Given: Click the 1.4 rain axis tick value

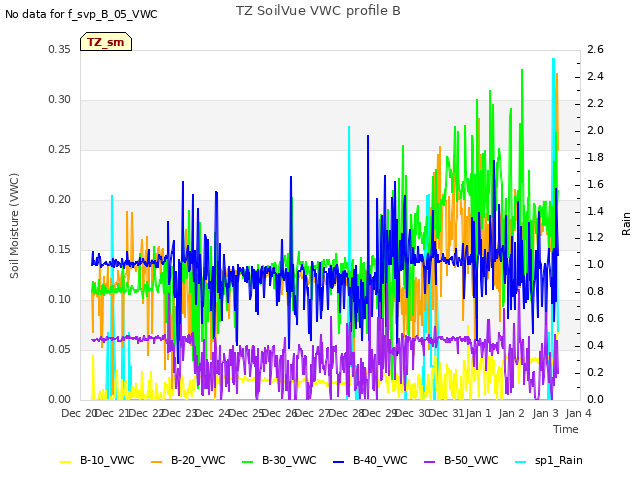Looking at the screenshot, I should point(596,211).
